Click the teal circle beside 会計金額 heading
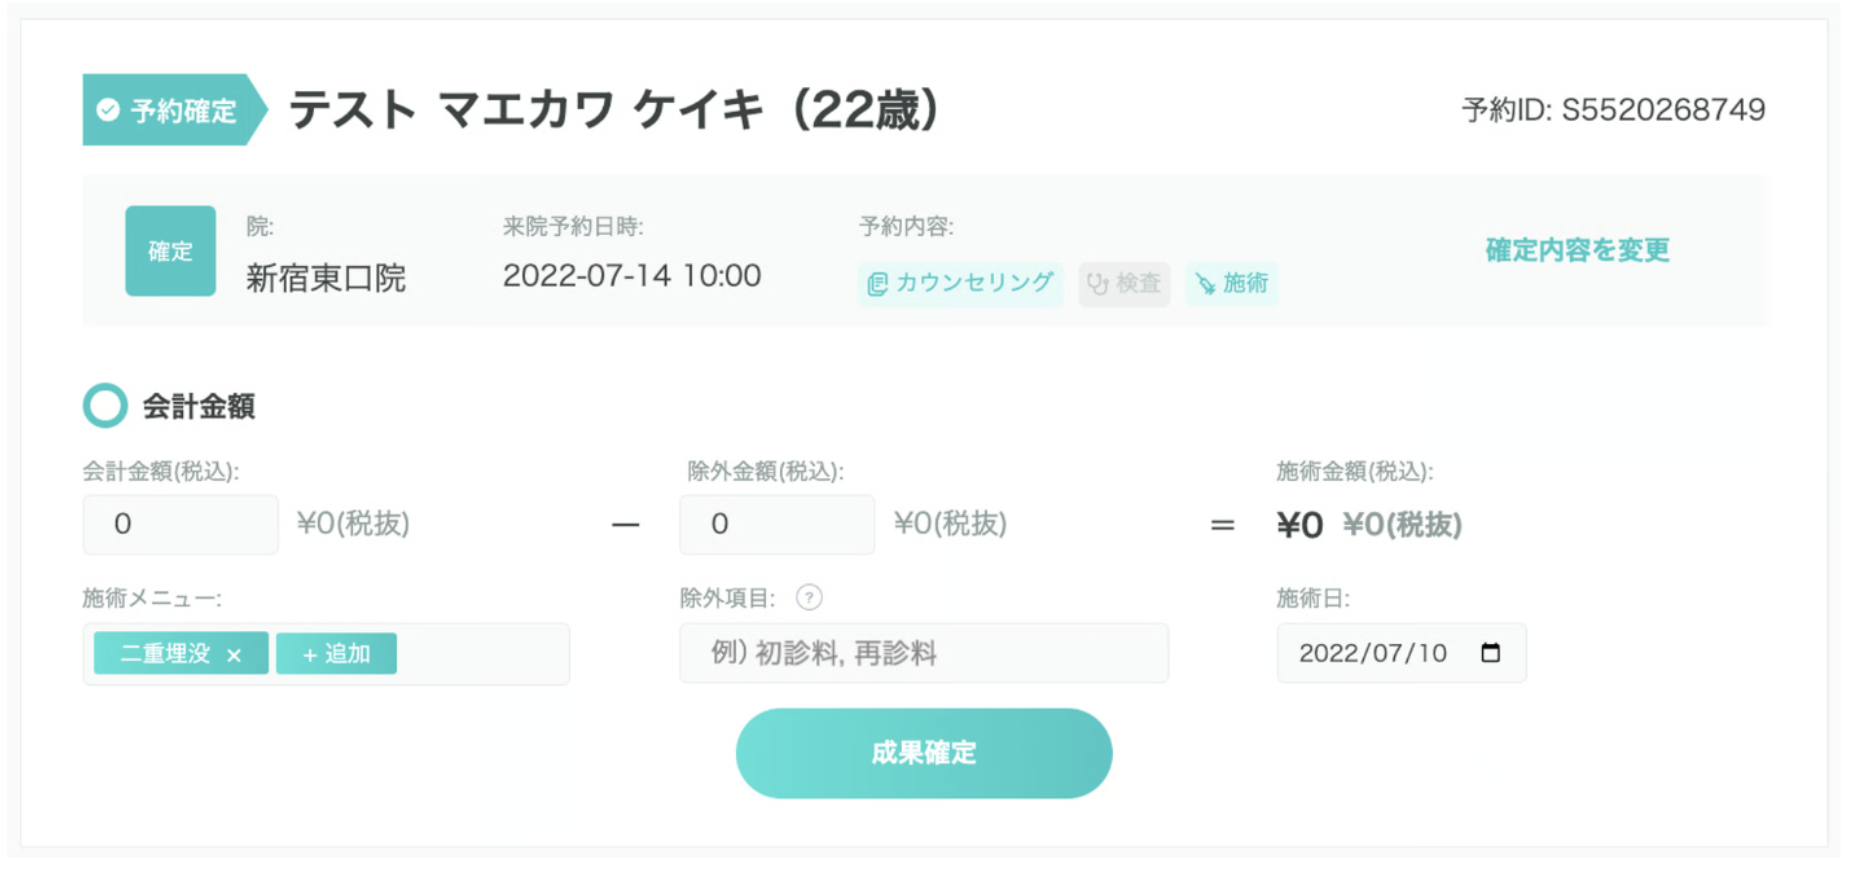 click(105, 406)
